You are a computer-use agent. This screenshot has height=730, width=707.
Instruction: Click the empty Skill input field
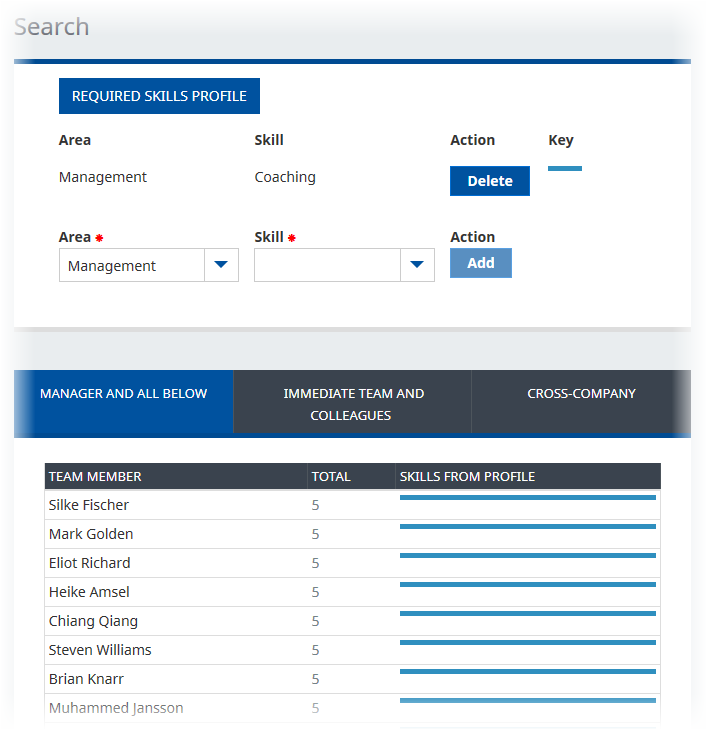pos(328,266)
